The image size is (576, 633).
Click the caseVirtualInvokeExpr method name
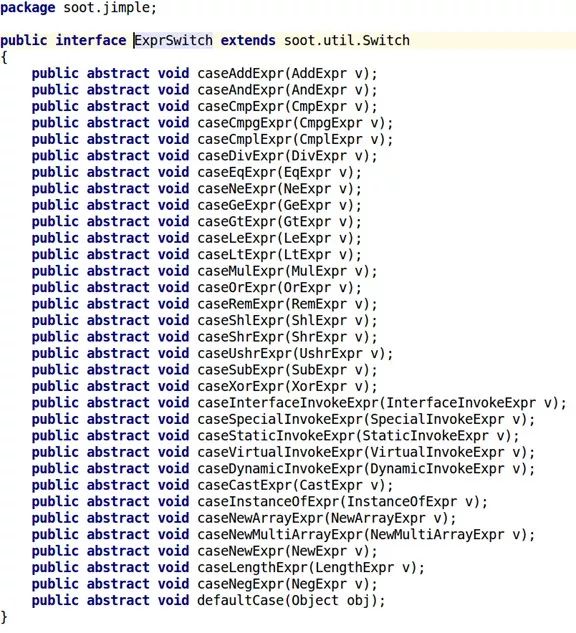(x=280, y=452)
